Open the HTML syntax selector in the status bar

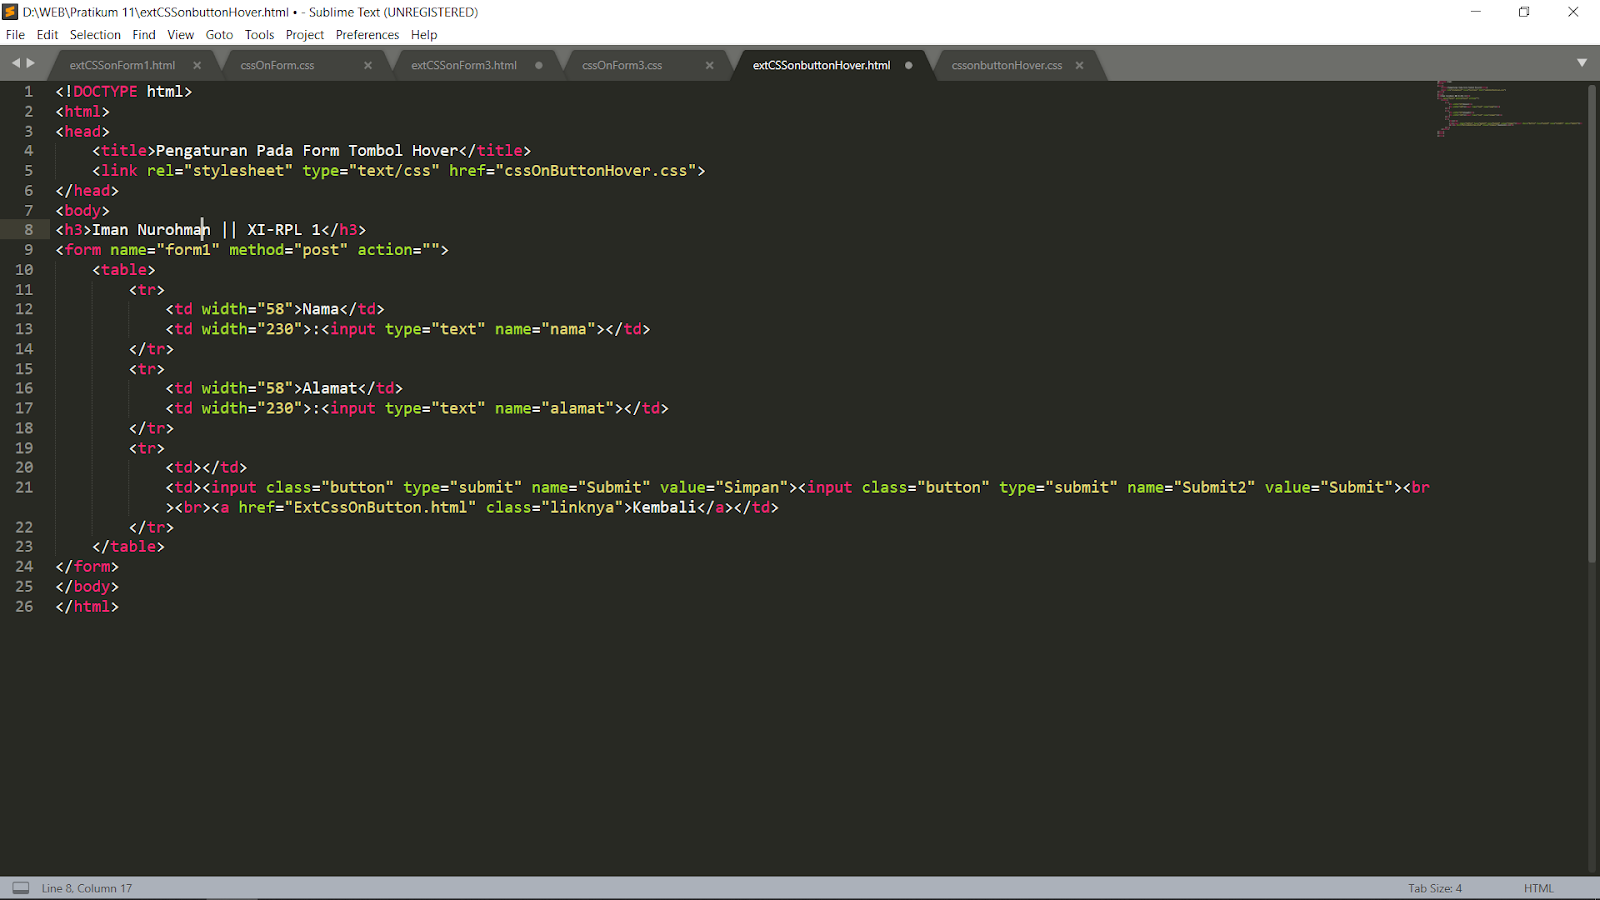[x=1537, y=887]
